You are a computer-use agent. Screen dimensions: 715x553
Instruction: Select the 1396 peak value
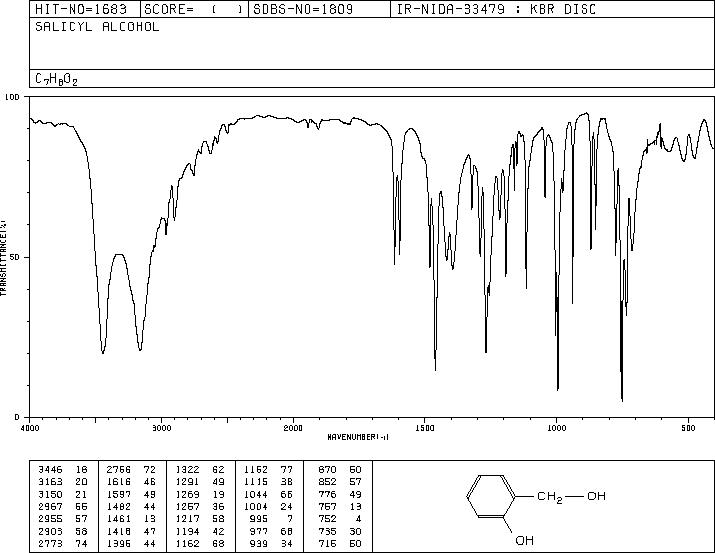119,543
